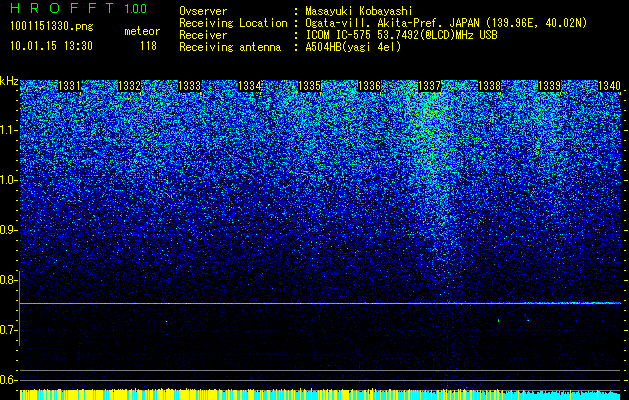Click the observer name Masayuki Kobayashi
The width and height of the screenshot is (629, 400).
pyautogui.click(x=359, y=11)
